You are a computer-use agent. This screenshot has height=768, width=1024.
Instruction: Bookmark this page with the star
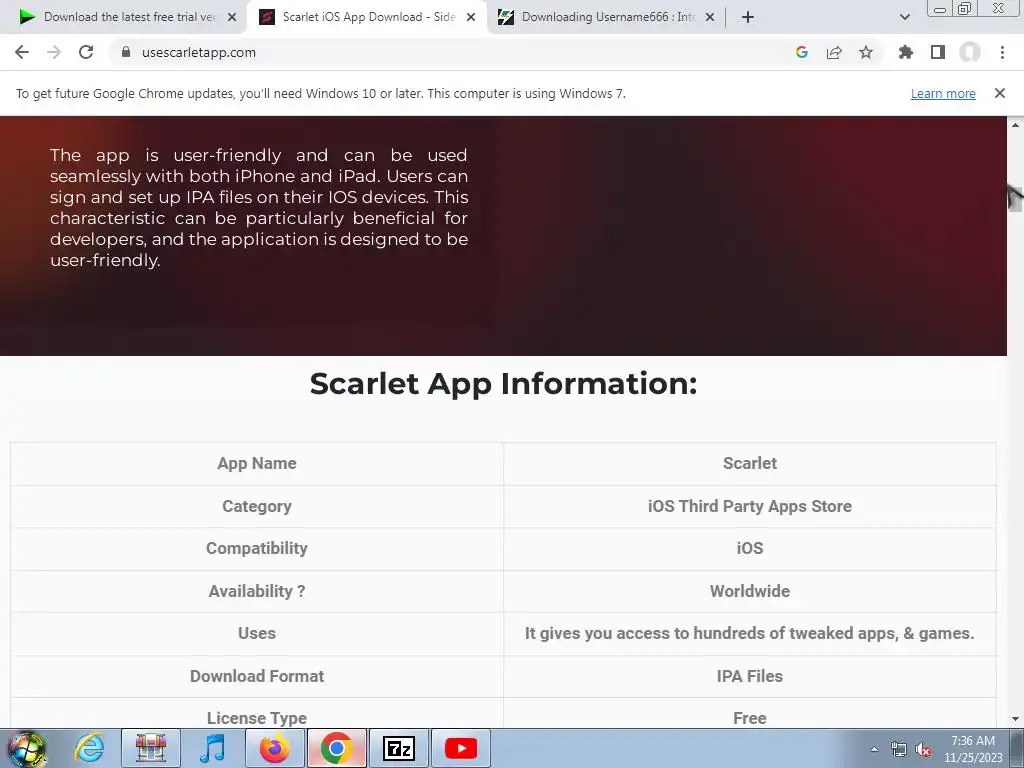tap(865, 52)
